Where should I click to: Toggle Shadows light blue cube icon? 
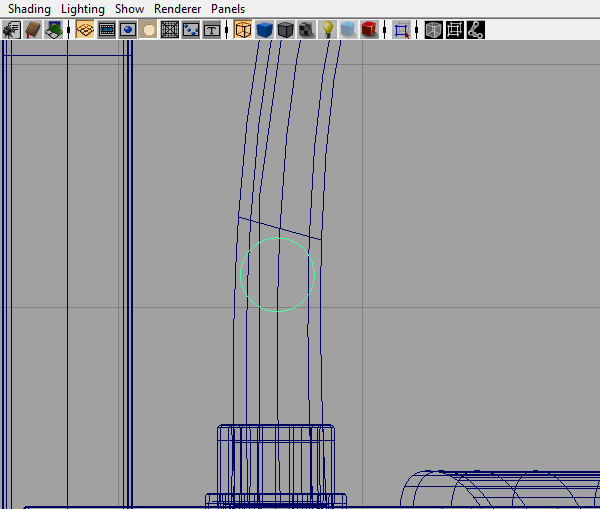tap(348, 30)
